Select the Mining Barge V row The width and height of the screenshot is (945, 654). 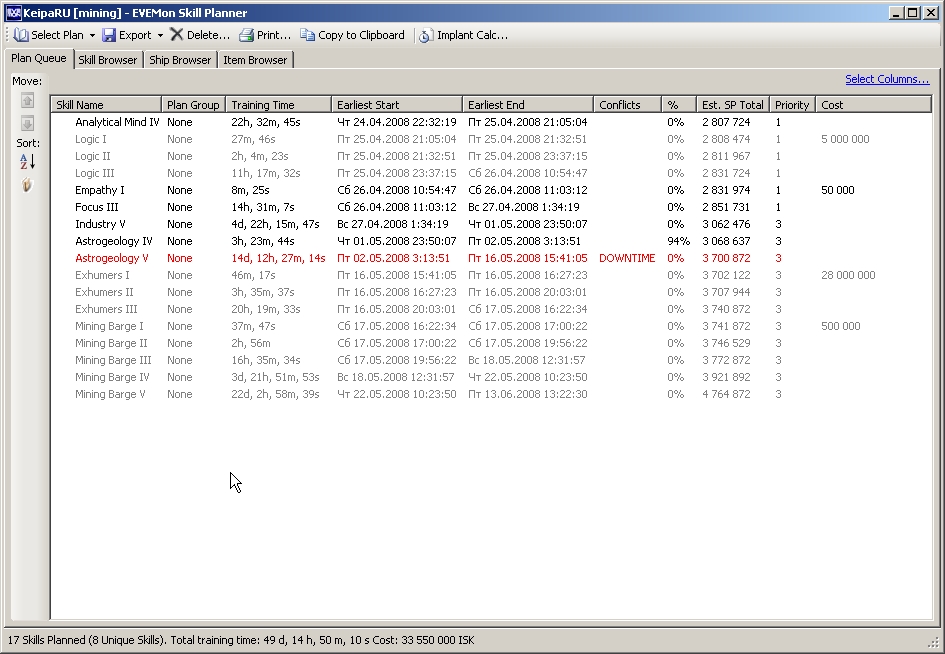click(x=491, y=394)
